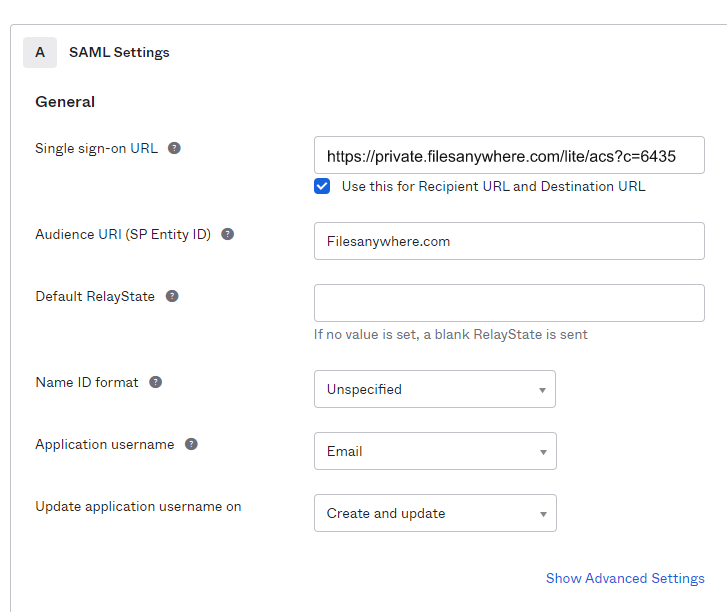
Task: Click the Email dropdown arrow
Action: point(543,452)
